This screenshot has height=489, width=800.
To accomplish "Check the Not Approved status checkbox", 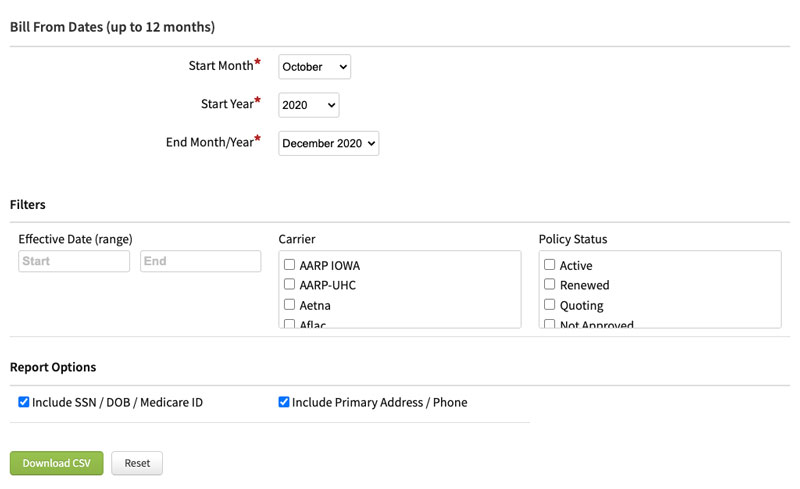I will coord(549,324).
